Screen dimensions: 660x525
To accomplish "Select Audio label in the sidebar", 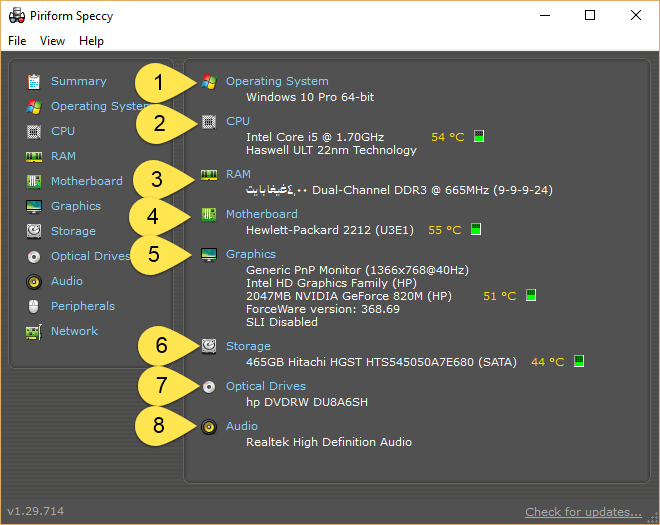I will [x=67, y=281].
